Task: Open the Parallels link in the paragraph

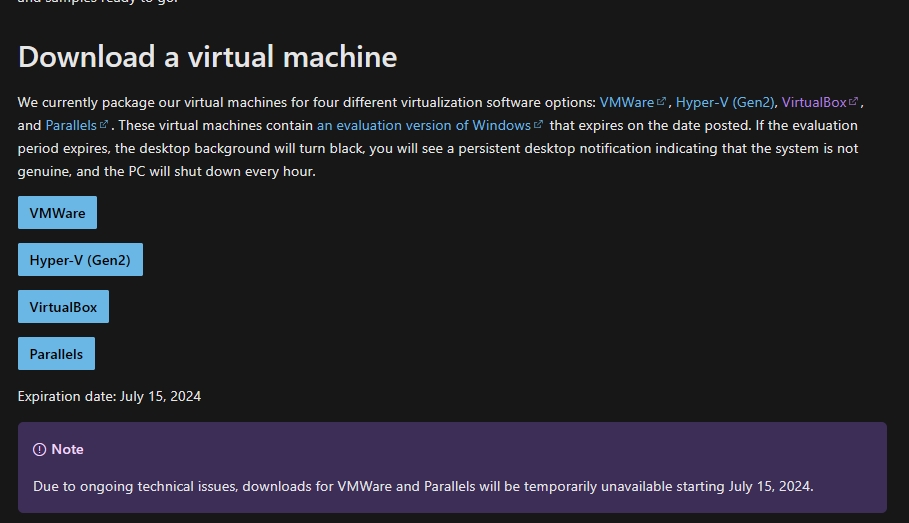Action: 71,126
